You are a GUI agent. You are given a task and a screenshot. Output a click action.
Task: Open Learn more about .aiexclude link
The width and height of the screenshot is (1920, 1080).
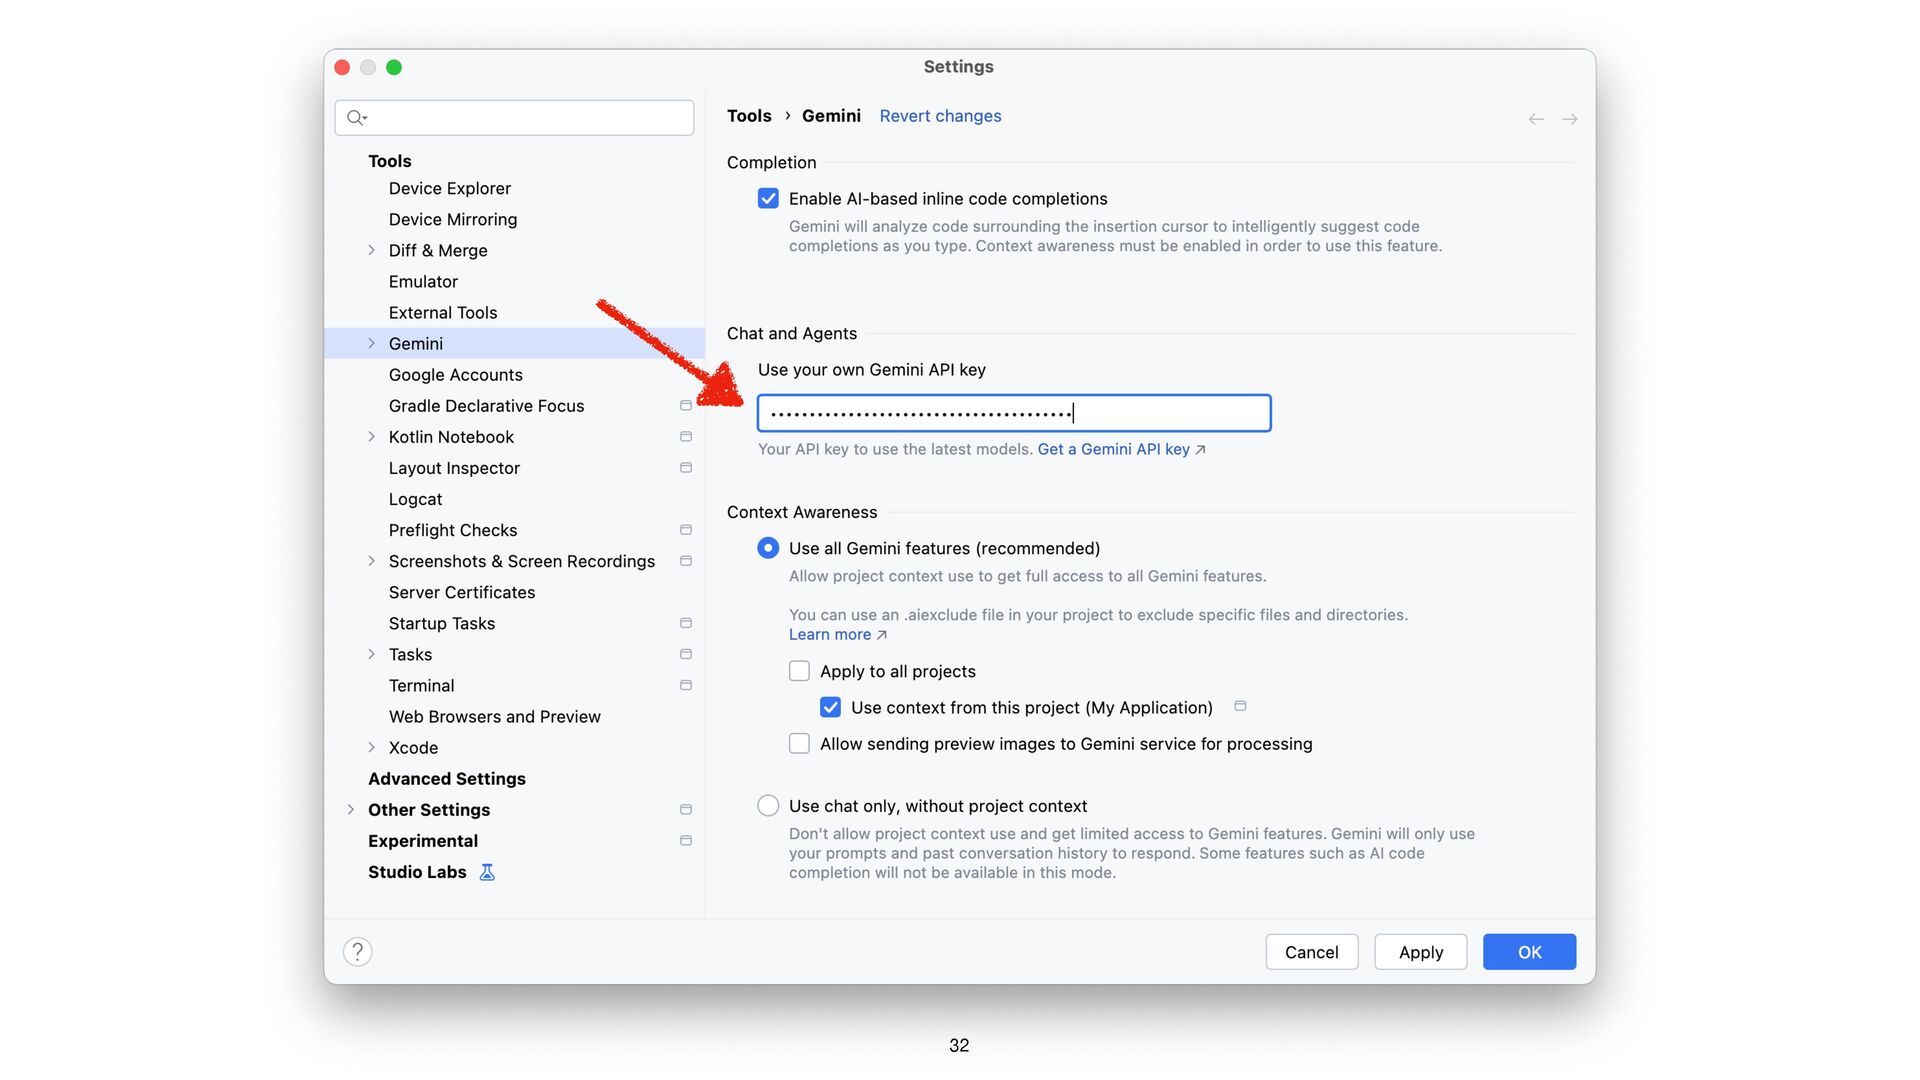point(829,634)
